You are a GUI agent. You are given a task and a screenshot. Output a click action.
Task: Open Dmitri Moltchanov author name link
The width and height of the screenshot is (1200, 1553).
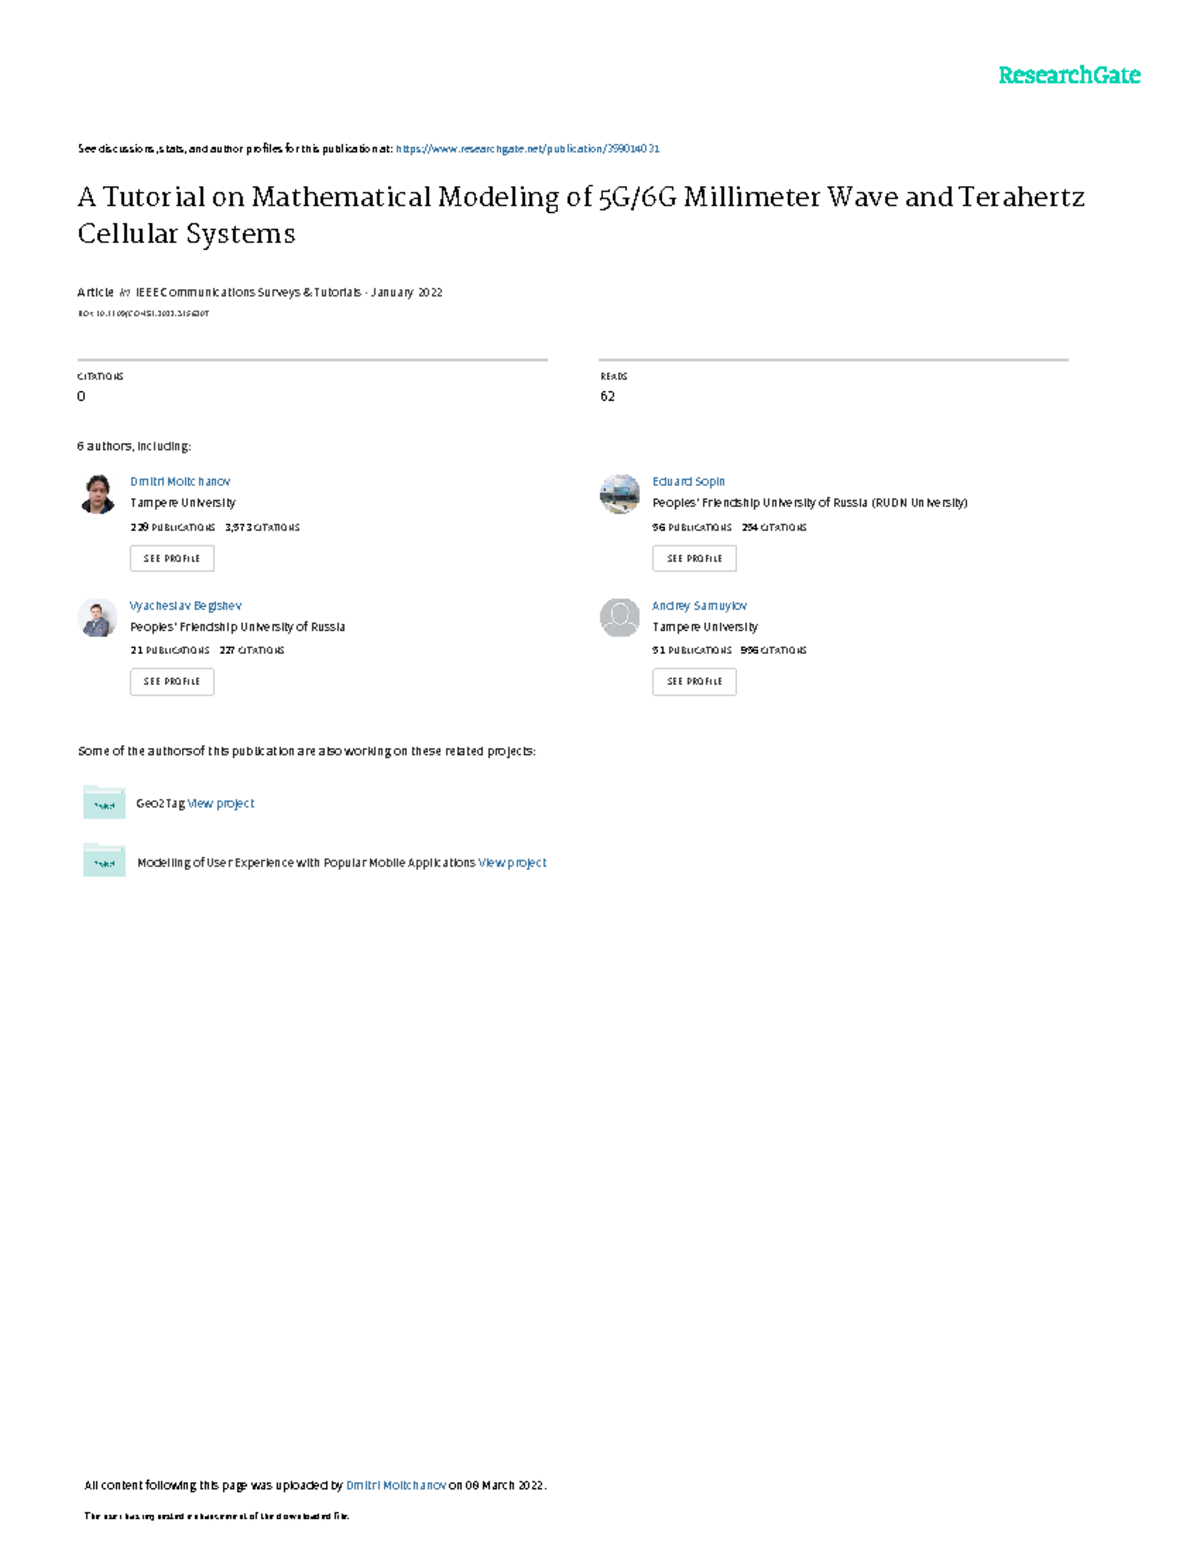[180, 482]
